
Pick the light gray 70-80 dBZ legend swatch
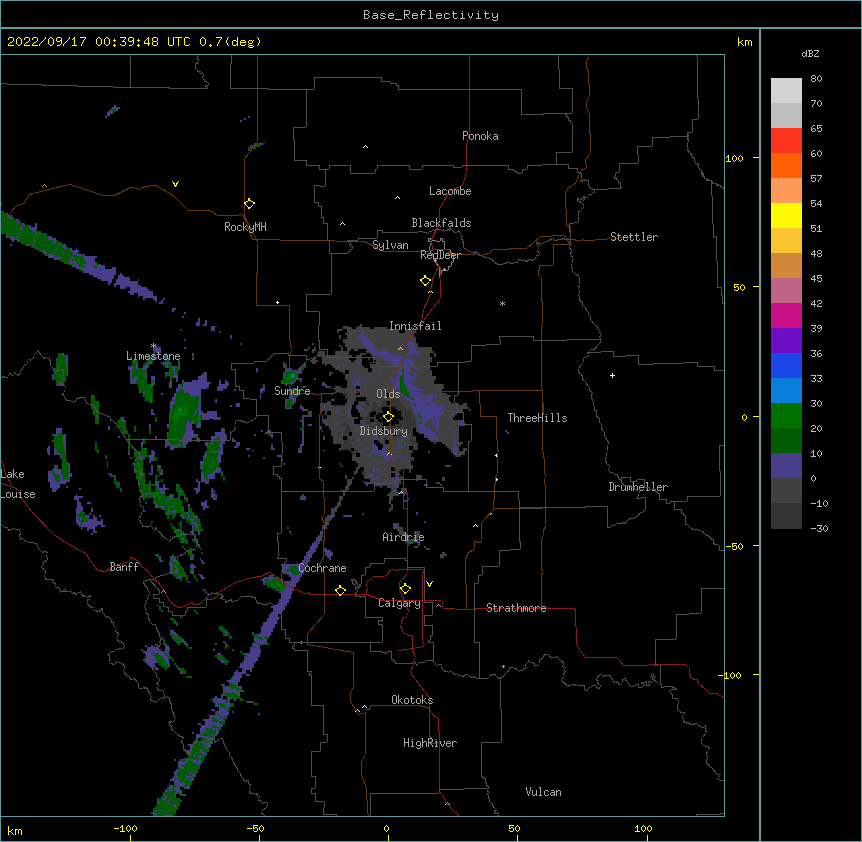786,90
